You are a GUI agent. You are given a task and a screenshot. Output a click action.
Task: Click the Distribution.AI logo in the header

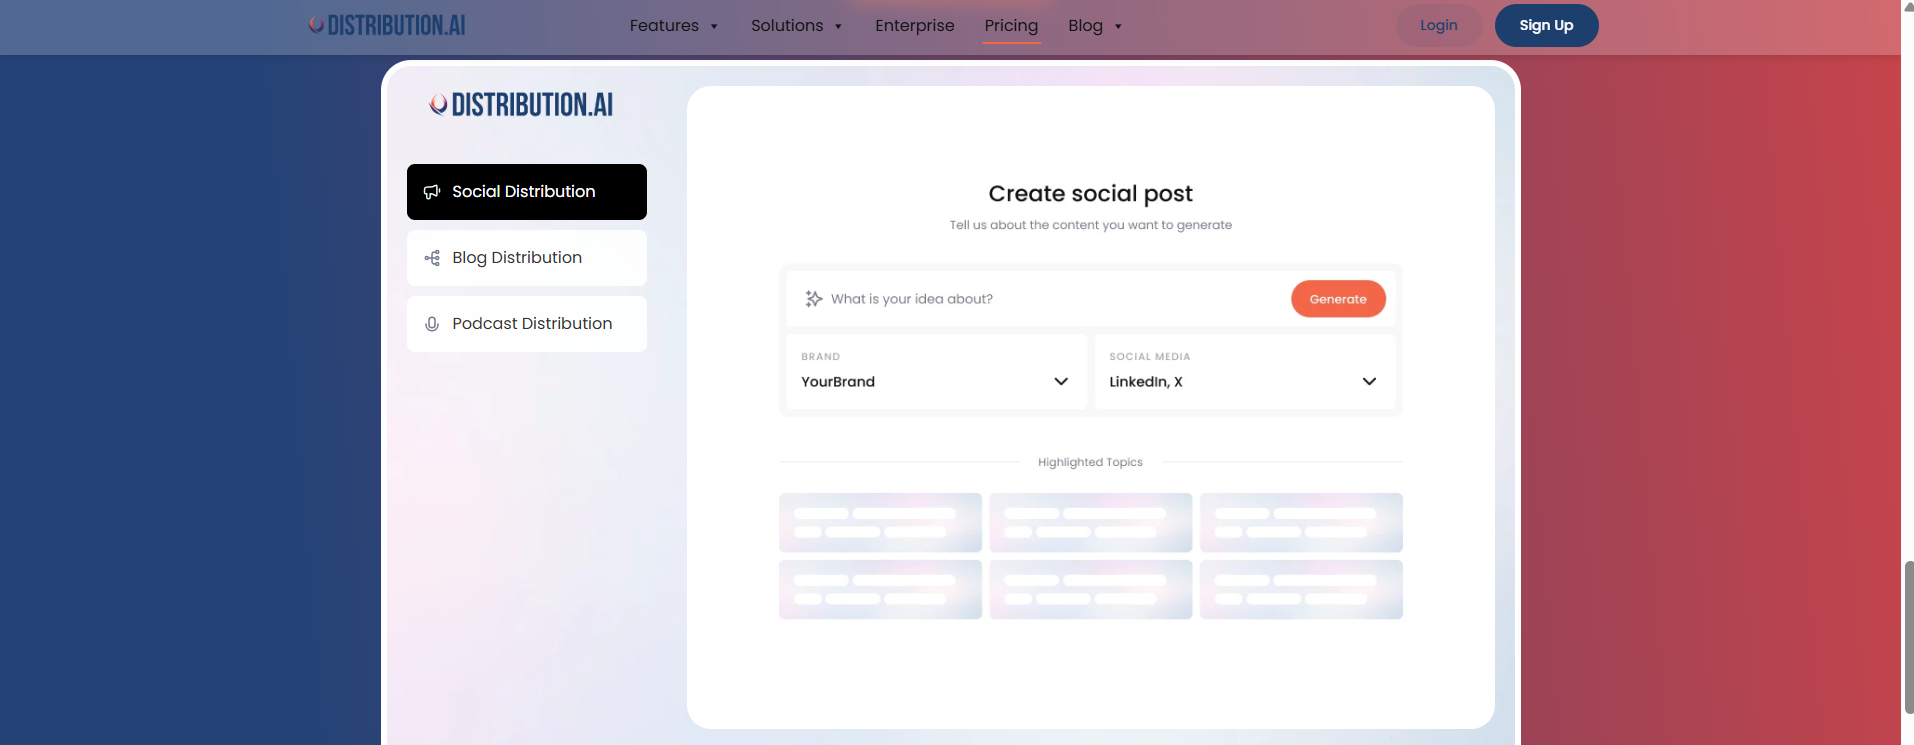tap(387, 25)
